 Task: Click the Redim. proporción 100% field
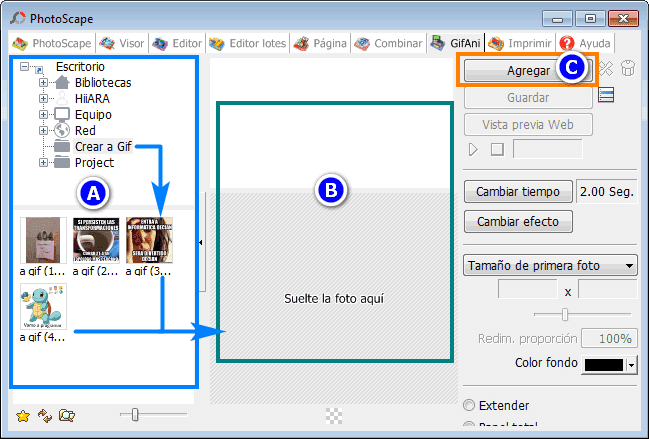[x=609, y=338]
